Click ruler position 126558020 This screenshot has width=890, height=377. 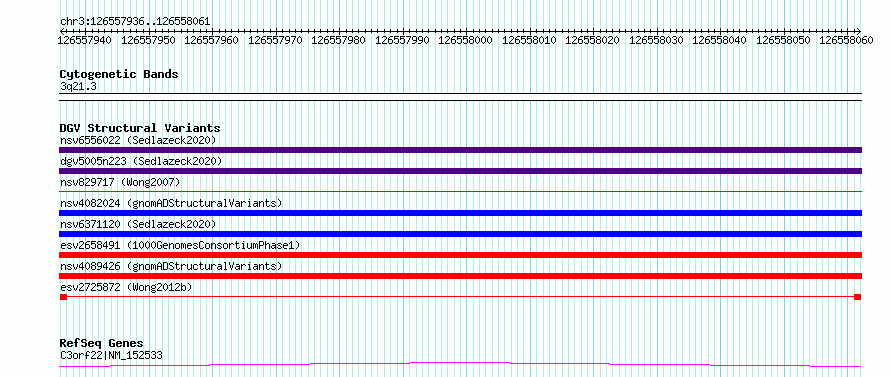coord(593,40)
